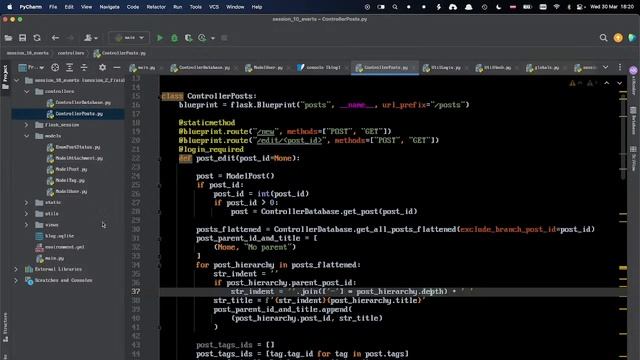The height and width of the screenshot is (360, 640).
Task: Switch to the ControllerDatabase.py editor tab
Action: [x=200, y=68]
